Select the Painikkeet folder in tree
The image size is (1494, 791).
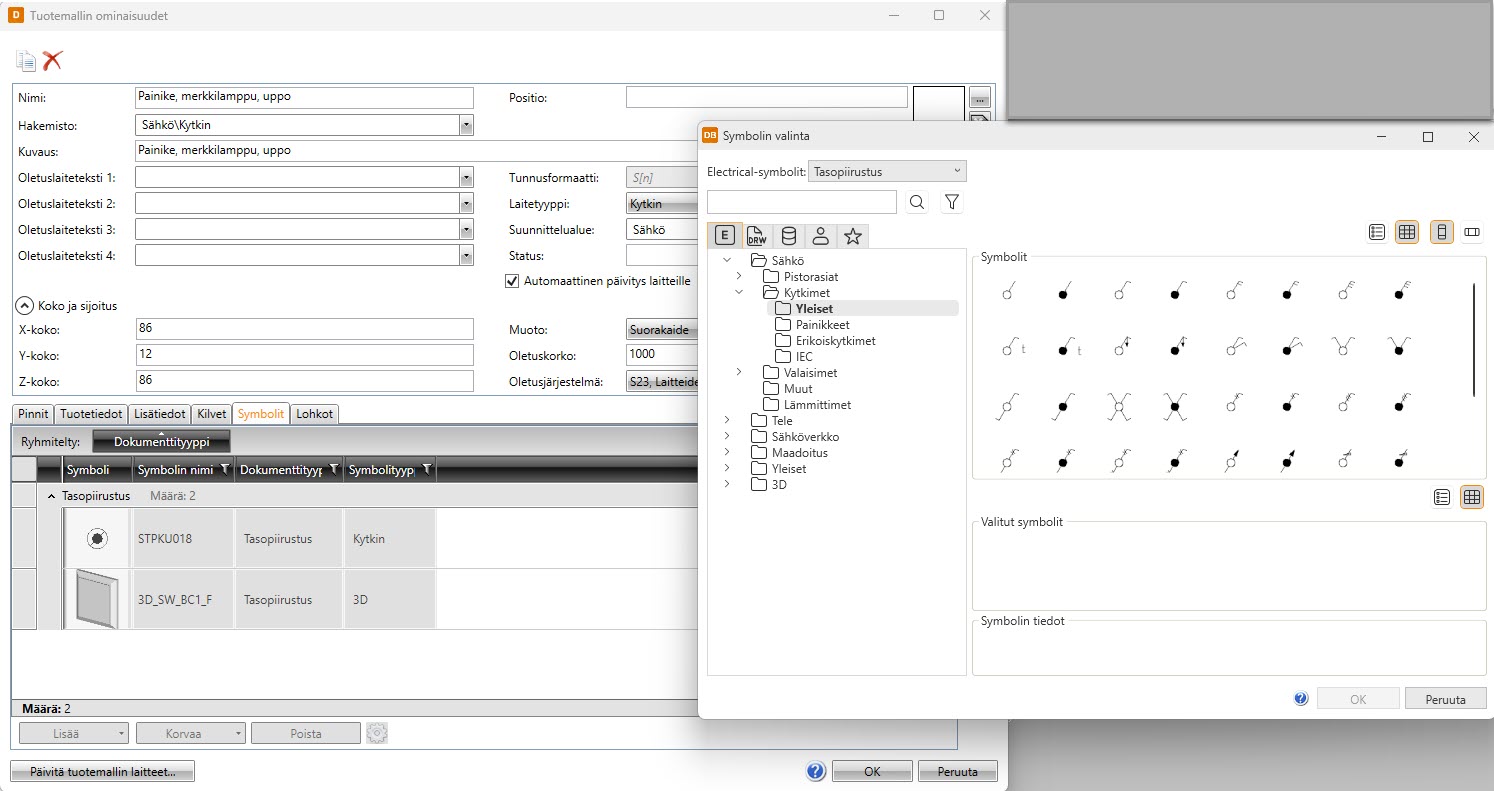point(822,324)
